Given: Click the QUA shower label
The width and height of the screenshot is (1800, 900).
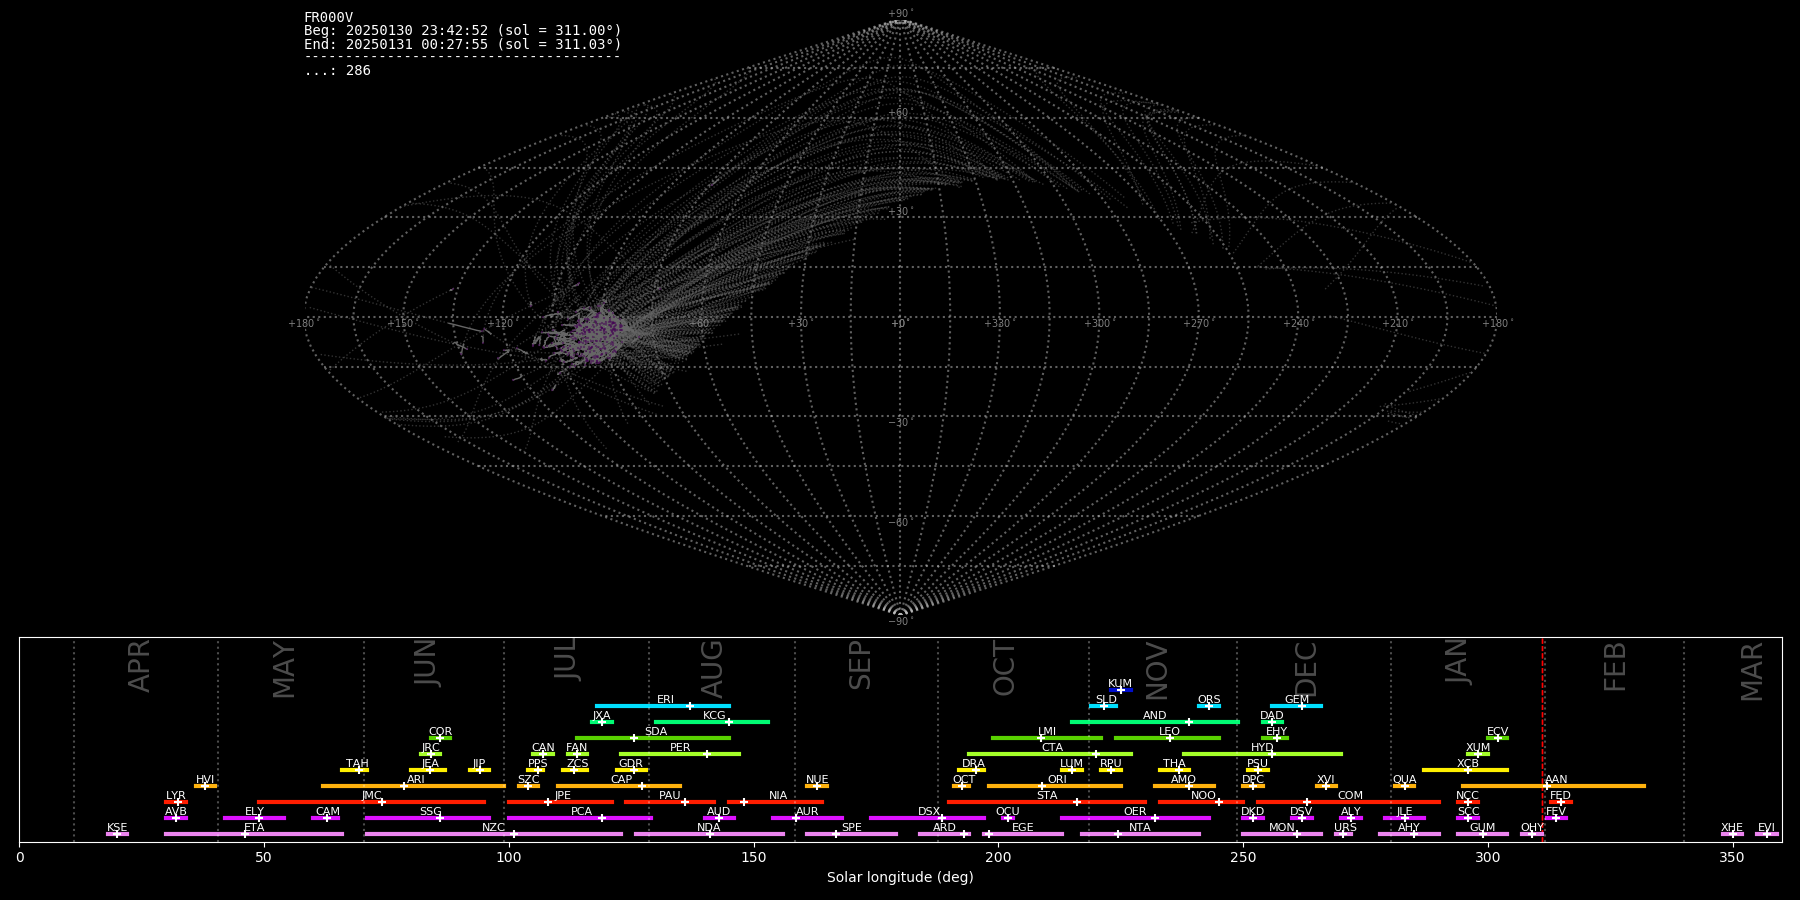Looking at the screenshot, I should [x=1404, y=779].
